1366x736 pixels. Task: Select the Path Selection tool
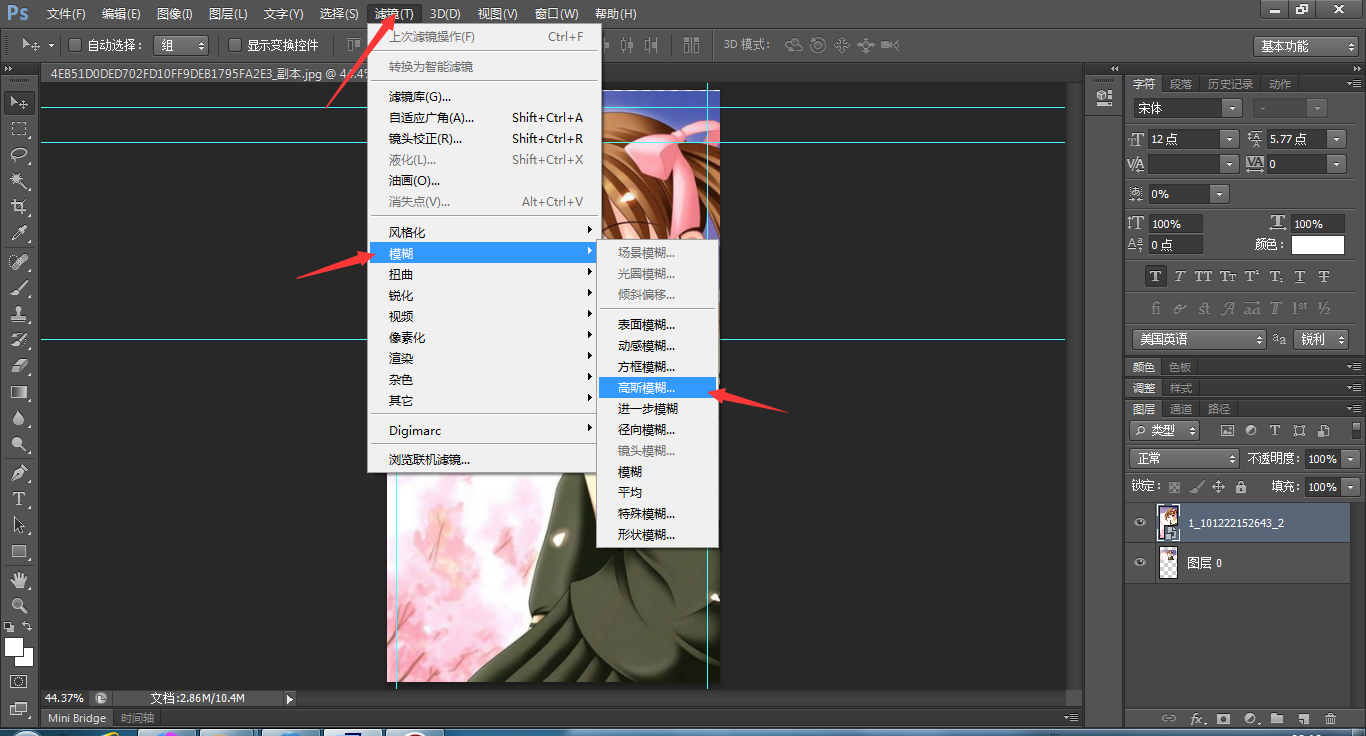[x=19, y=525]
